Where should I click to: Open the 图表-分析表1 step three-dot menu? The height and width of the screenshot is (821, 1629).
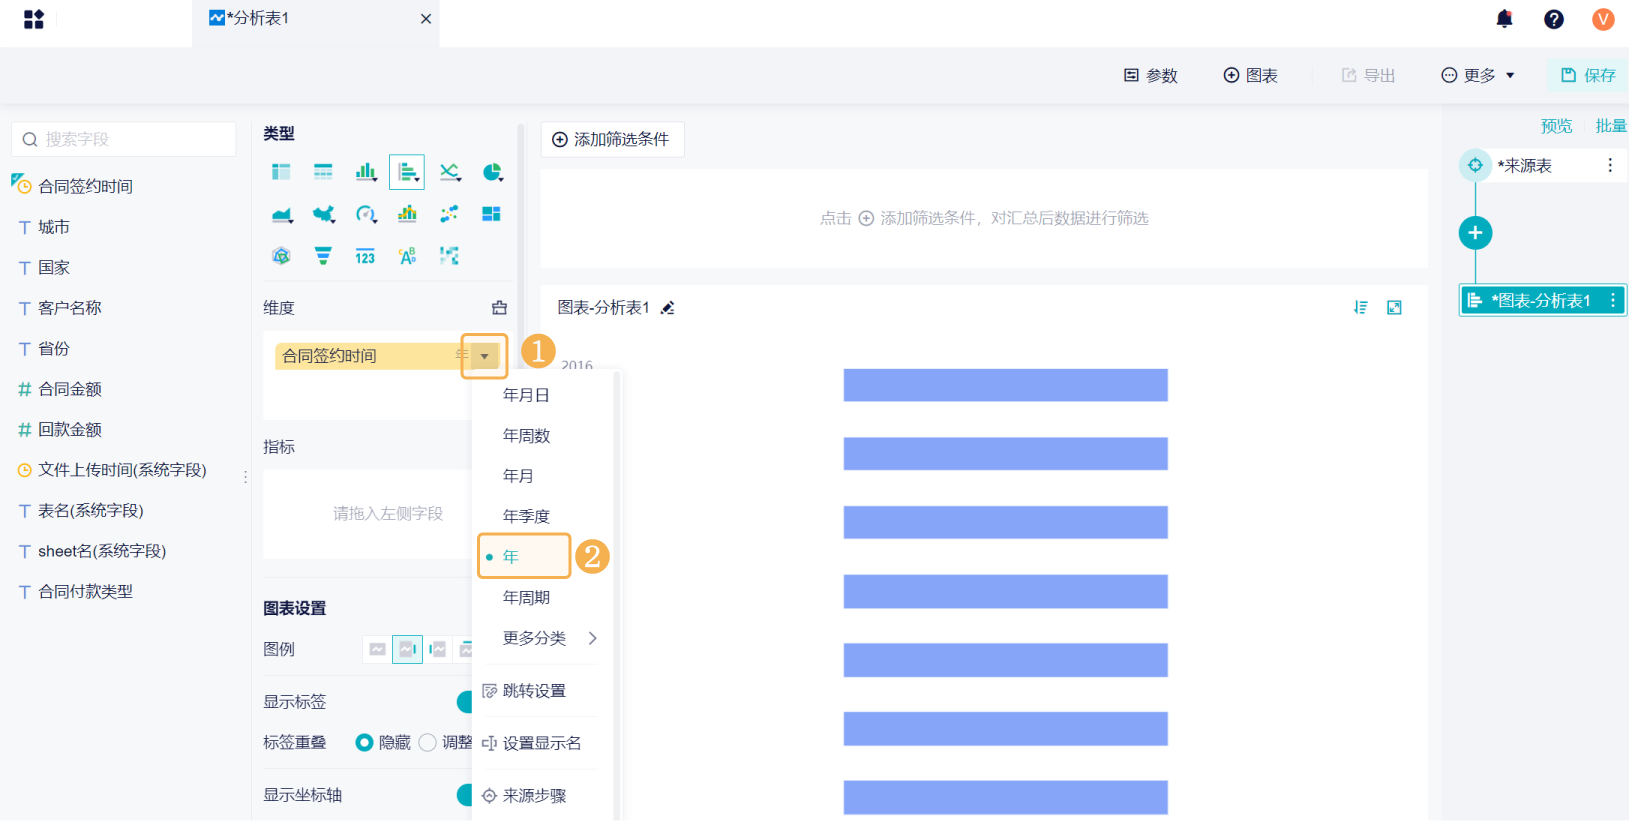coord(1613,300)
